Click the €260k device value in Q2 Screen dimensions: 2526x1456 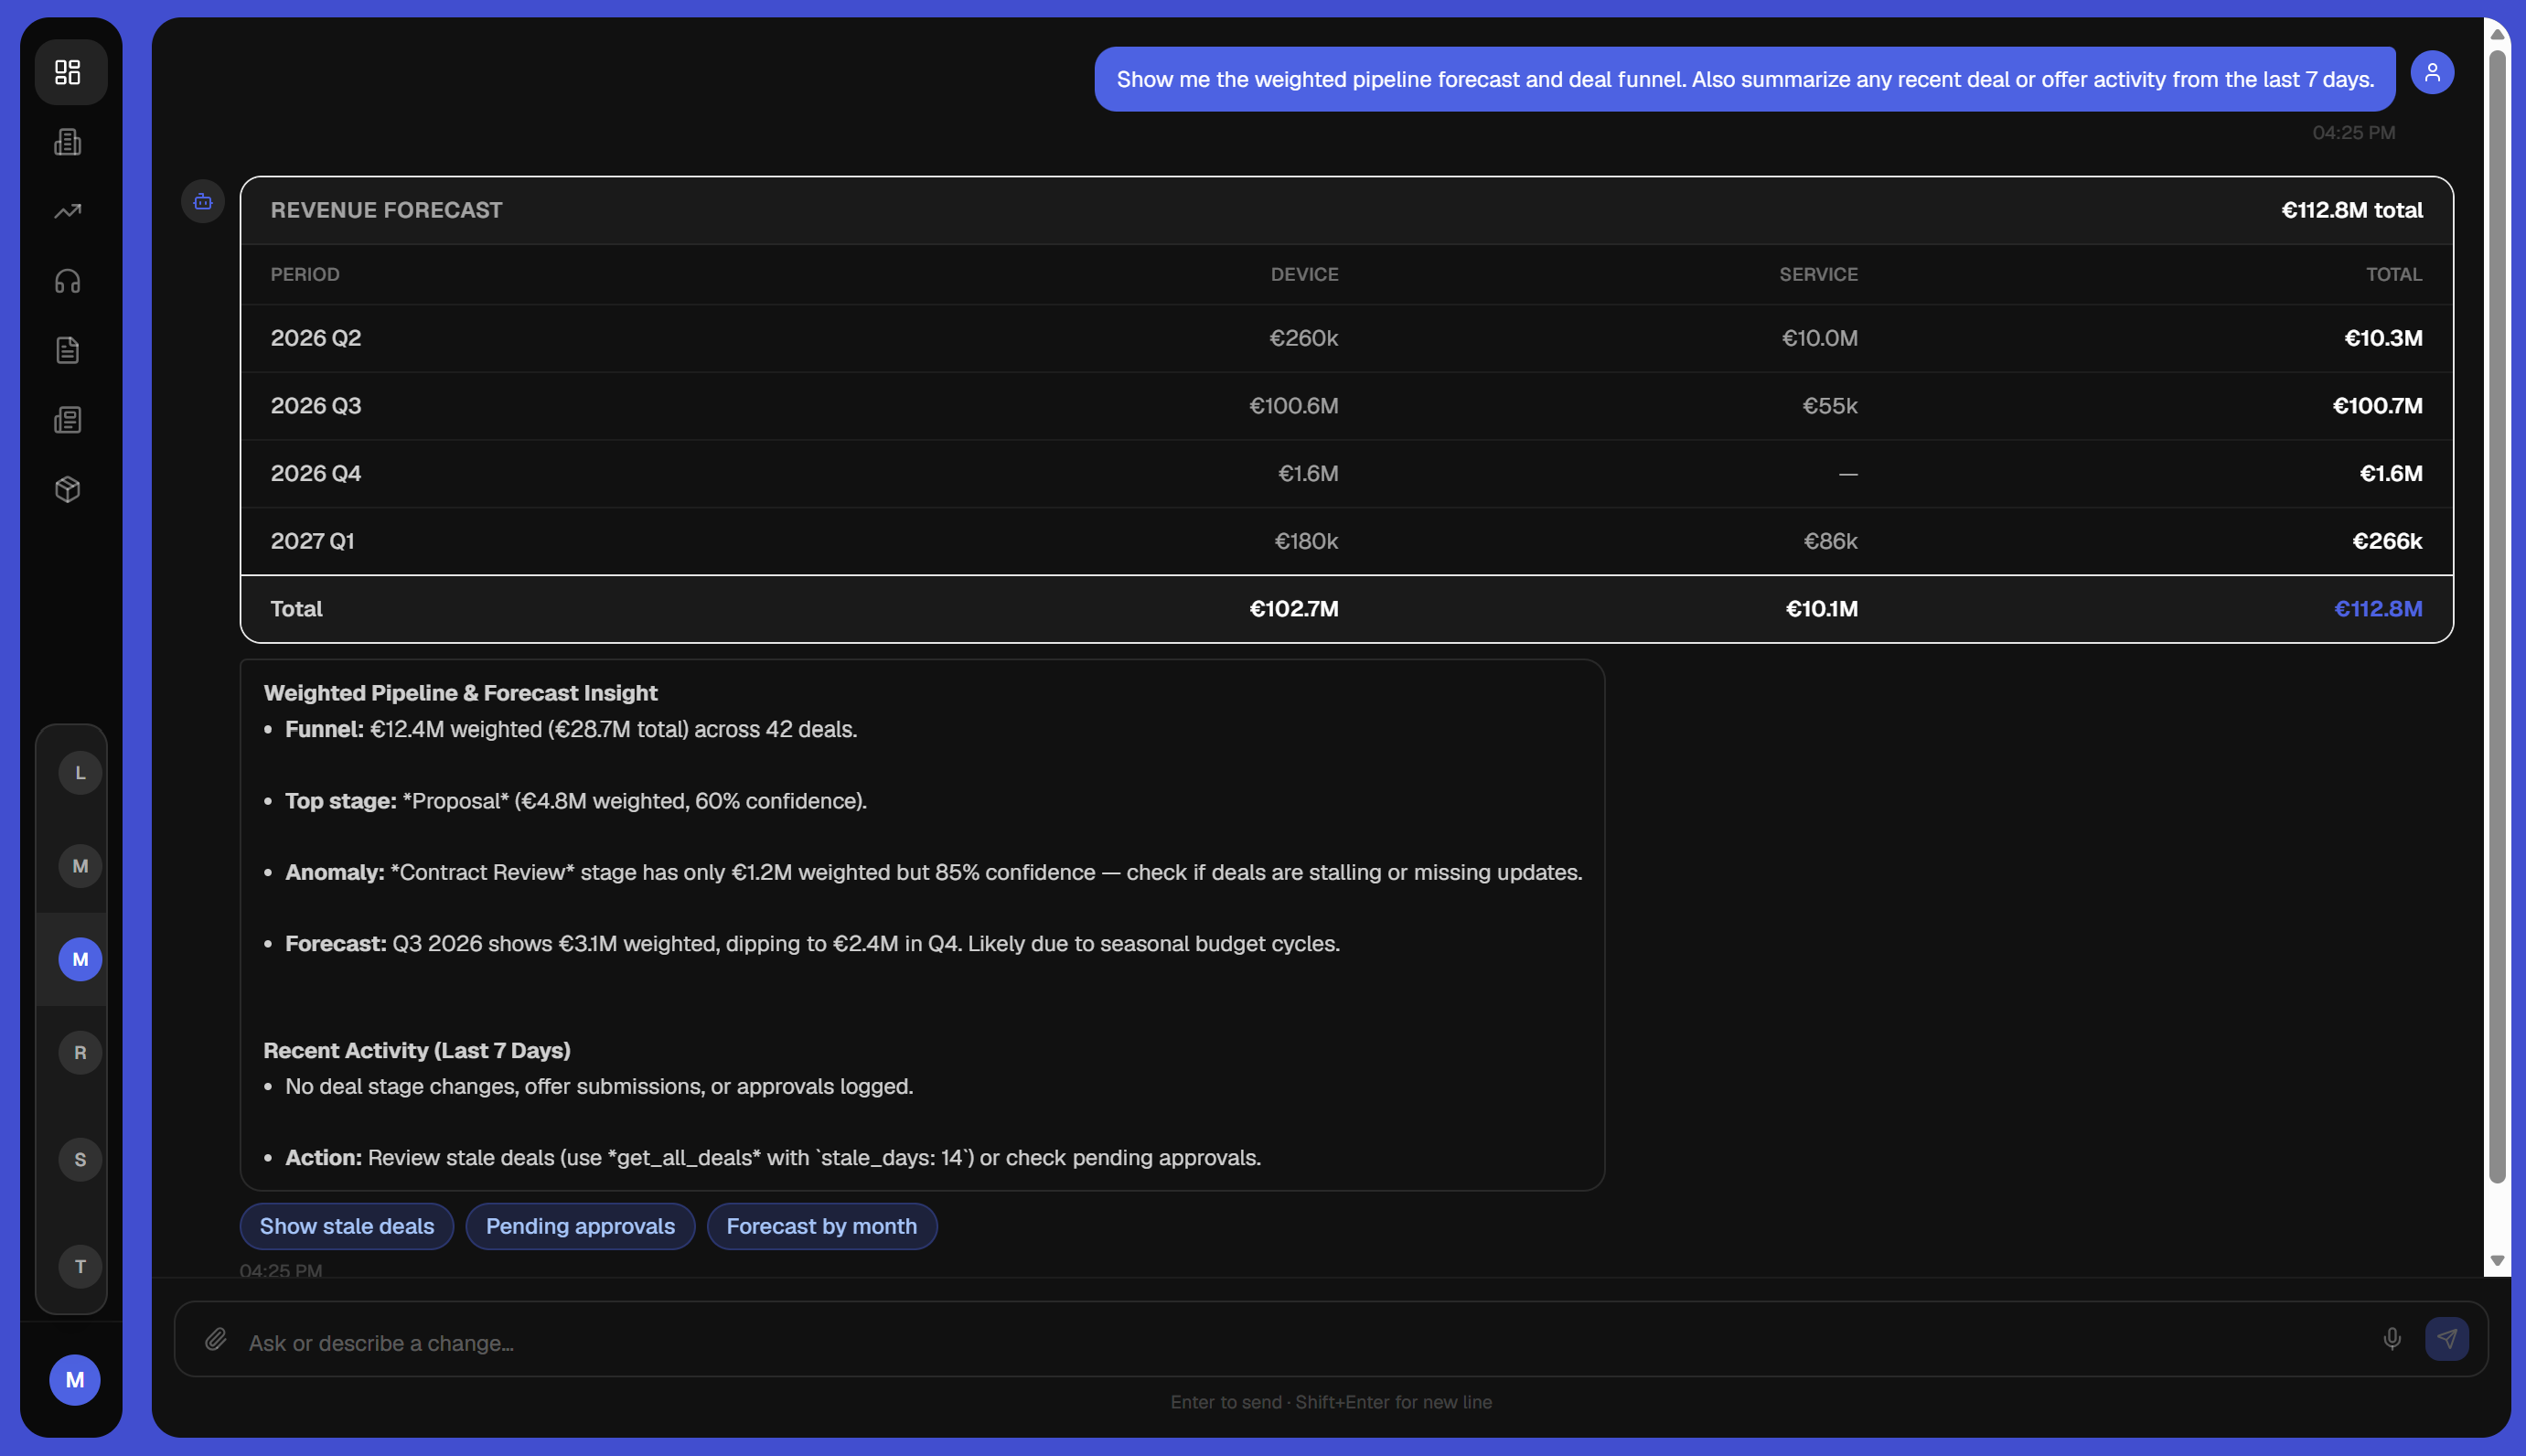[1303, 338]
